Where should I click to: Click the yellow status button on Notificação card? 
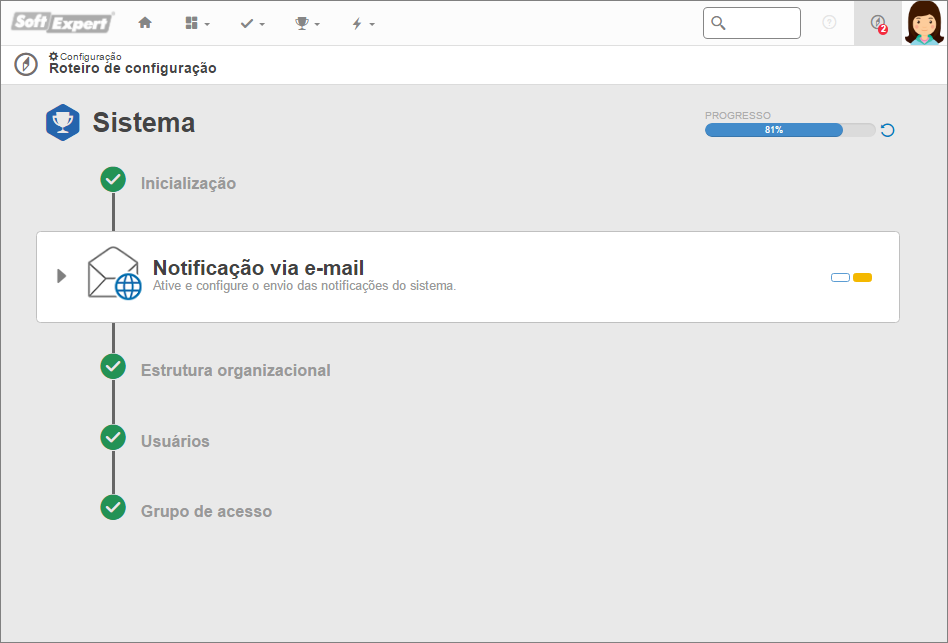(862, 277)
